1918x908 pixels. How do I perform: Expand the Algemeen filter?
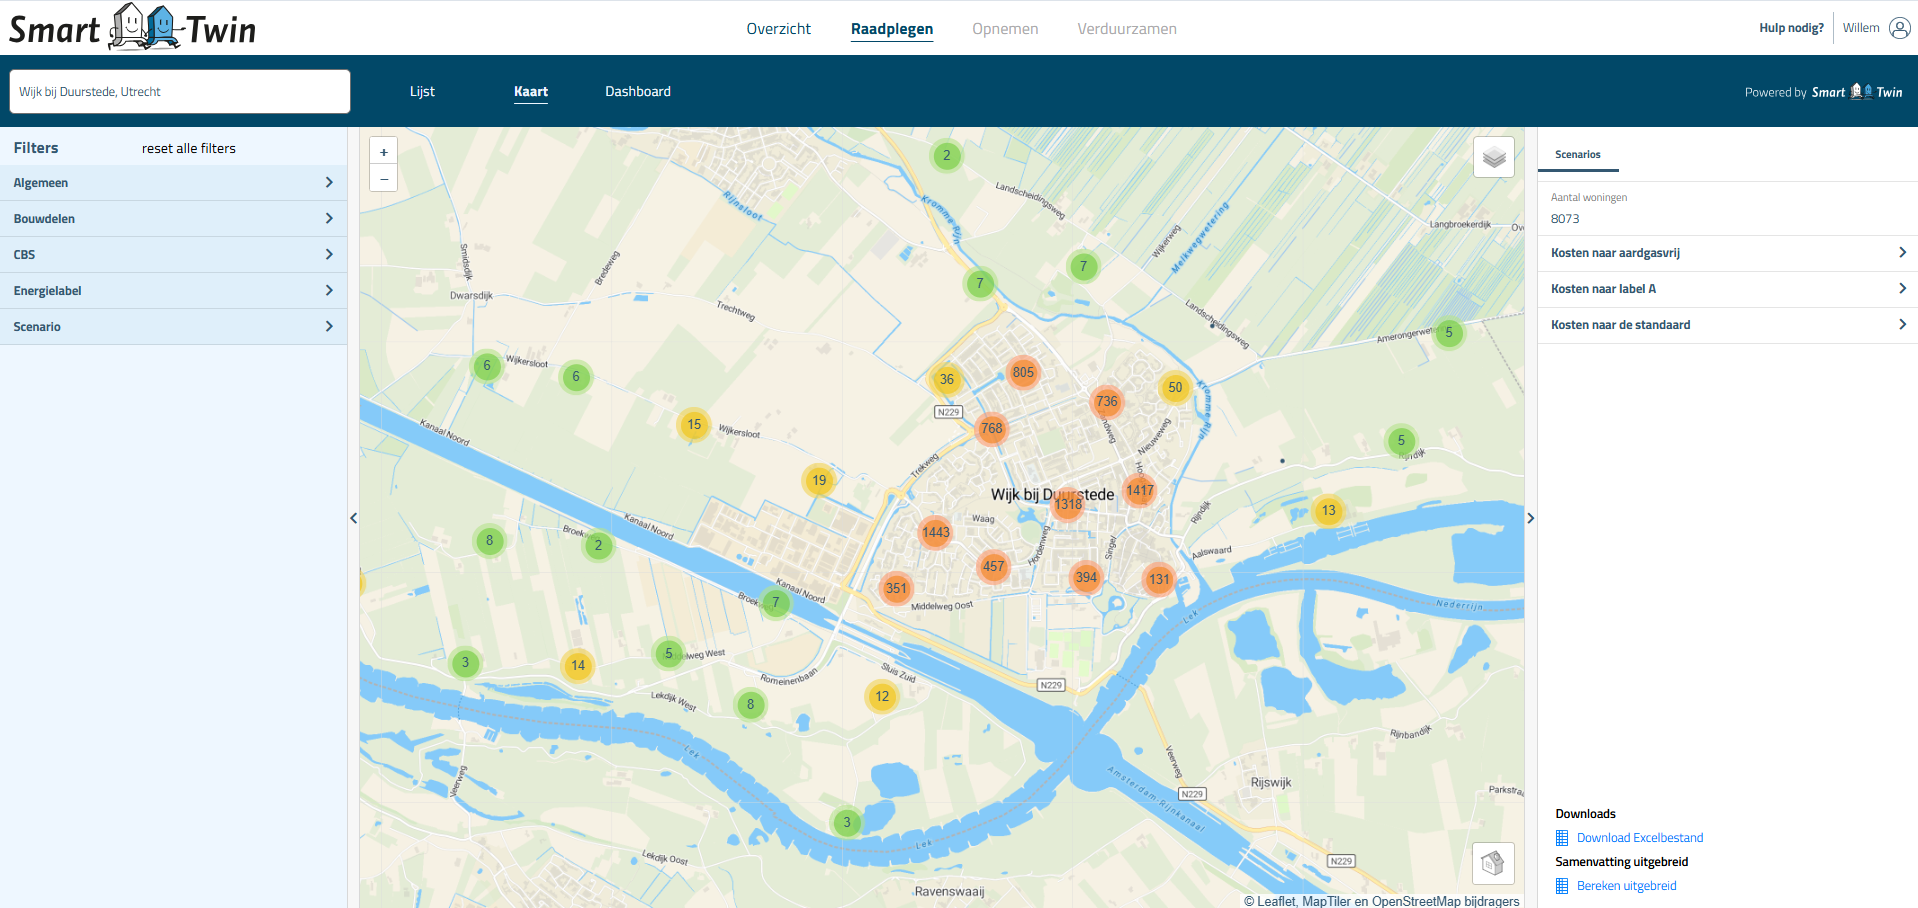173,183
